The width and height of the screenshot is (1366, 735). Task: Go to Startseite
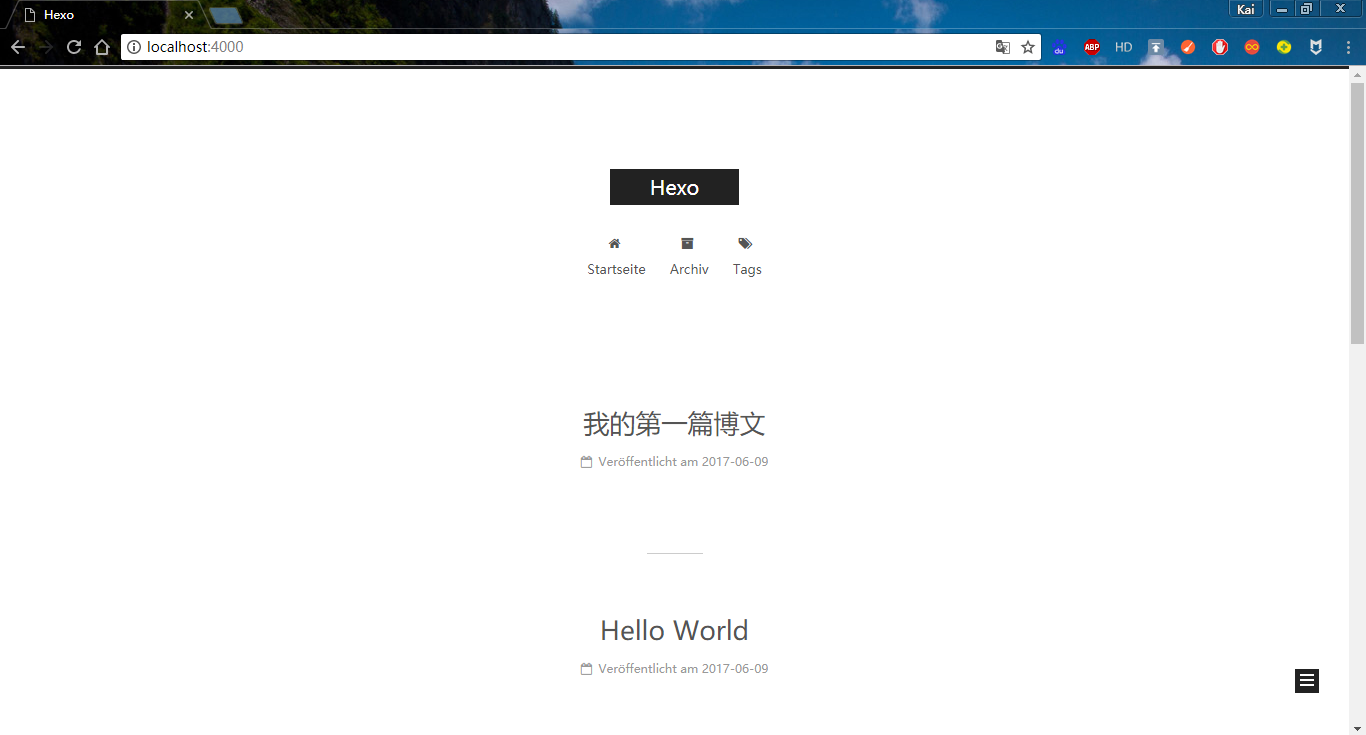(616, 269)
